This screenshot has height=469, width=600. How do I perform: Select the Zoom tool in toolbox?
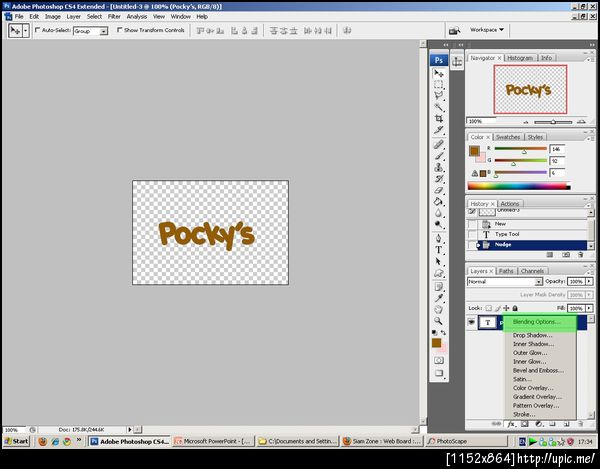click(x=439, y=321)
